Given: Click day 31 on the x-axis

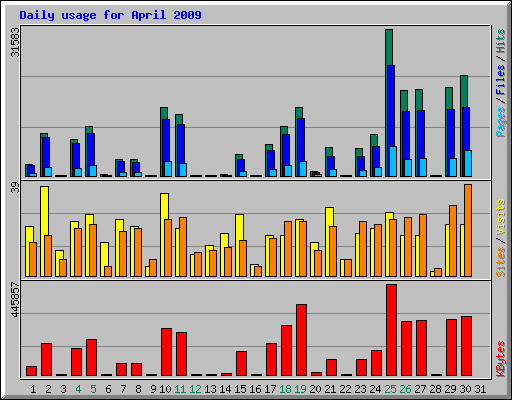Looking at the screenshot, I should 480,389.
